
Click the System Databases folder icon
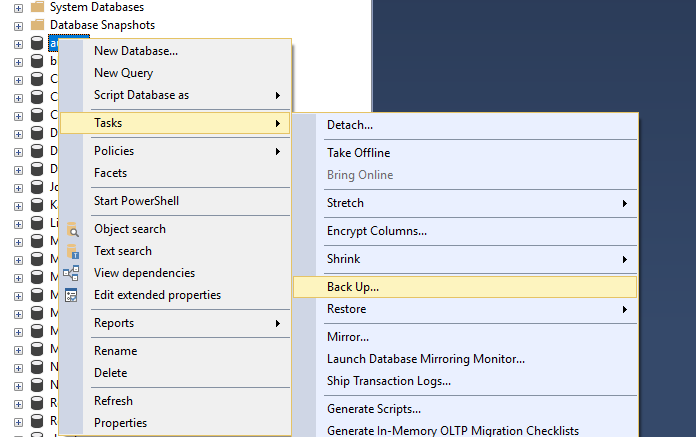pyautogui.click(x=37, y=7)
